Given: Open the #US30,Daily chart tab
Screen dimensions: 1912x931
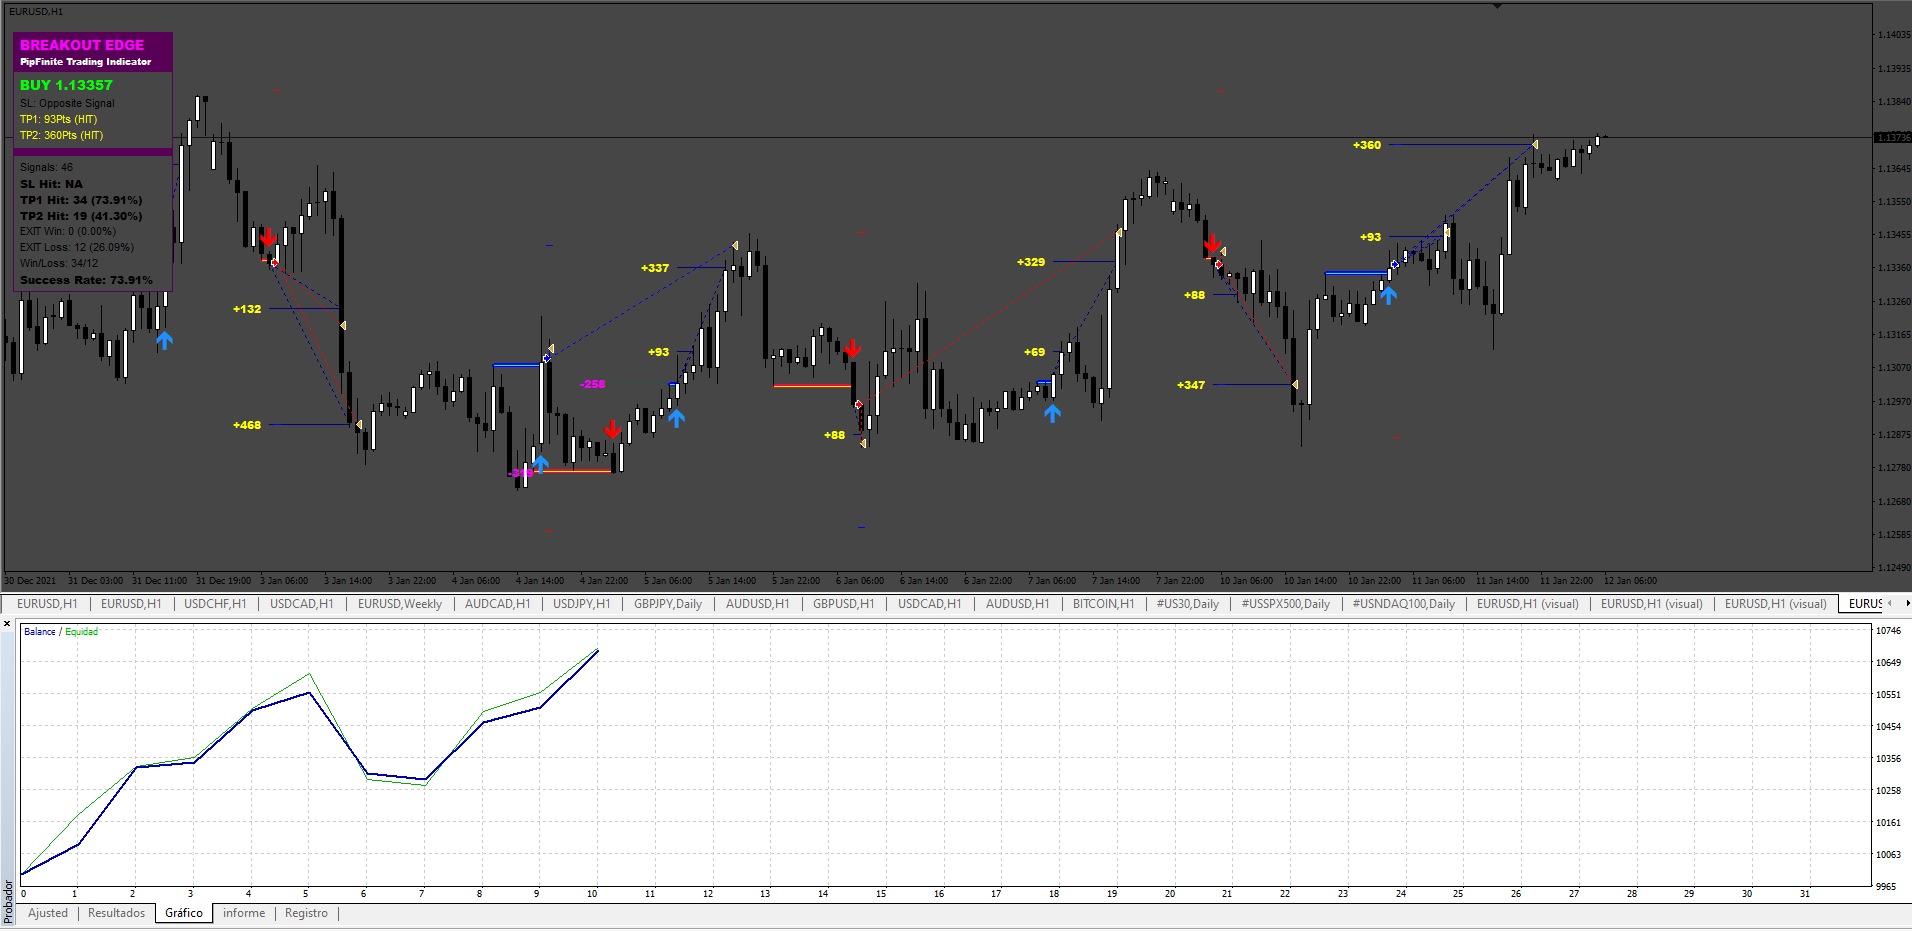Looking at the screenshot, I should point(1188,604).
